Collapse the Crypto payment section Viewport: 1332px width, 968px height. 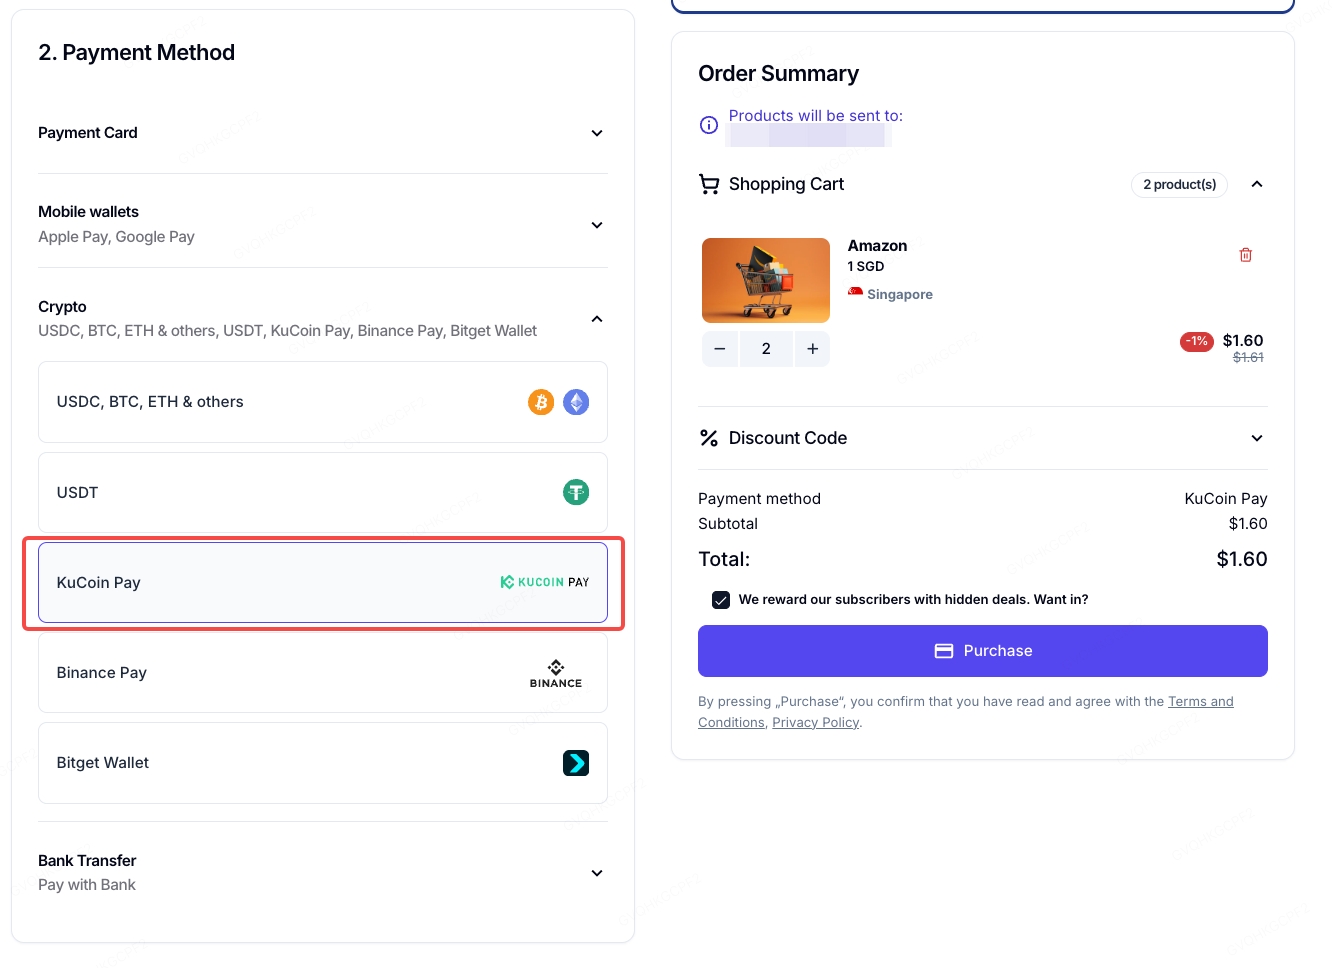(597, 319)
